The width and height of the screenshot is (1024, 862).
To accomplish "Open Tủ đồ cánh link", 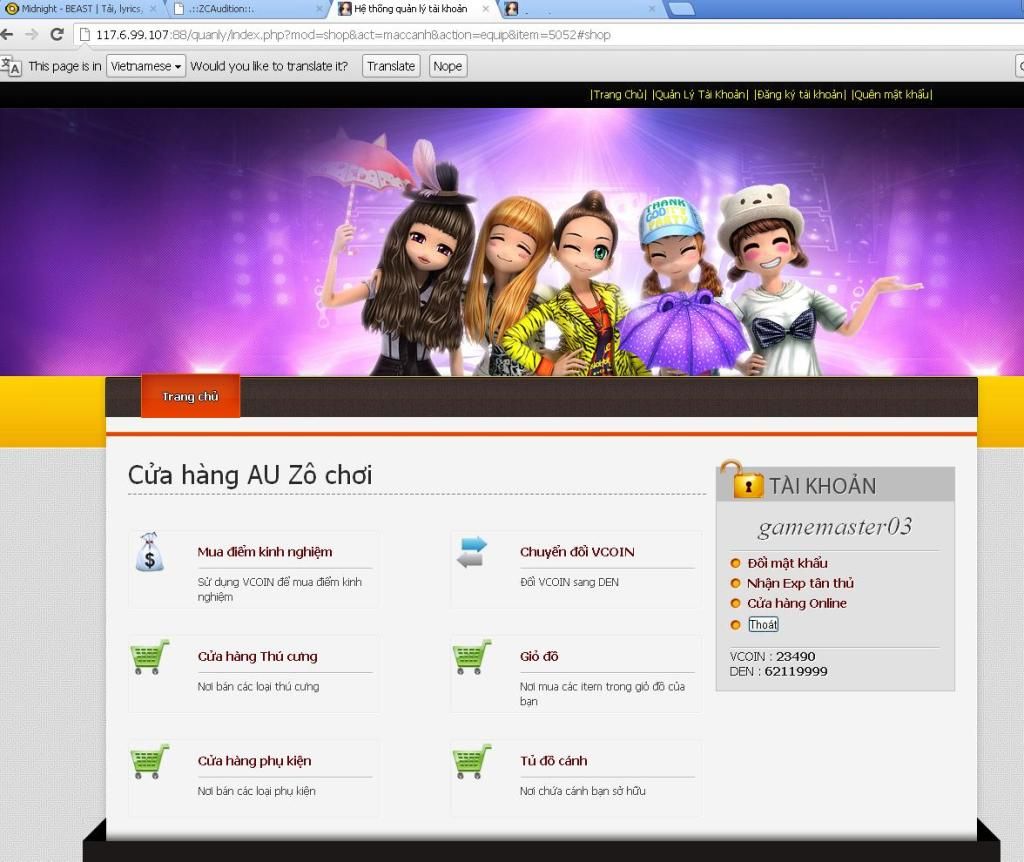I will [553, 761].
